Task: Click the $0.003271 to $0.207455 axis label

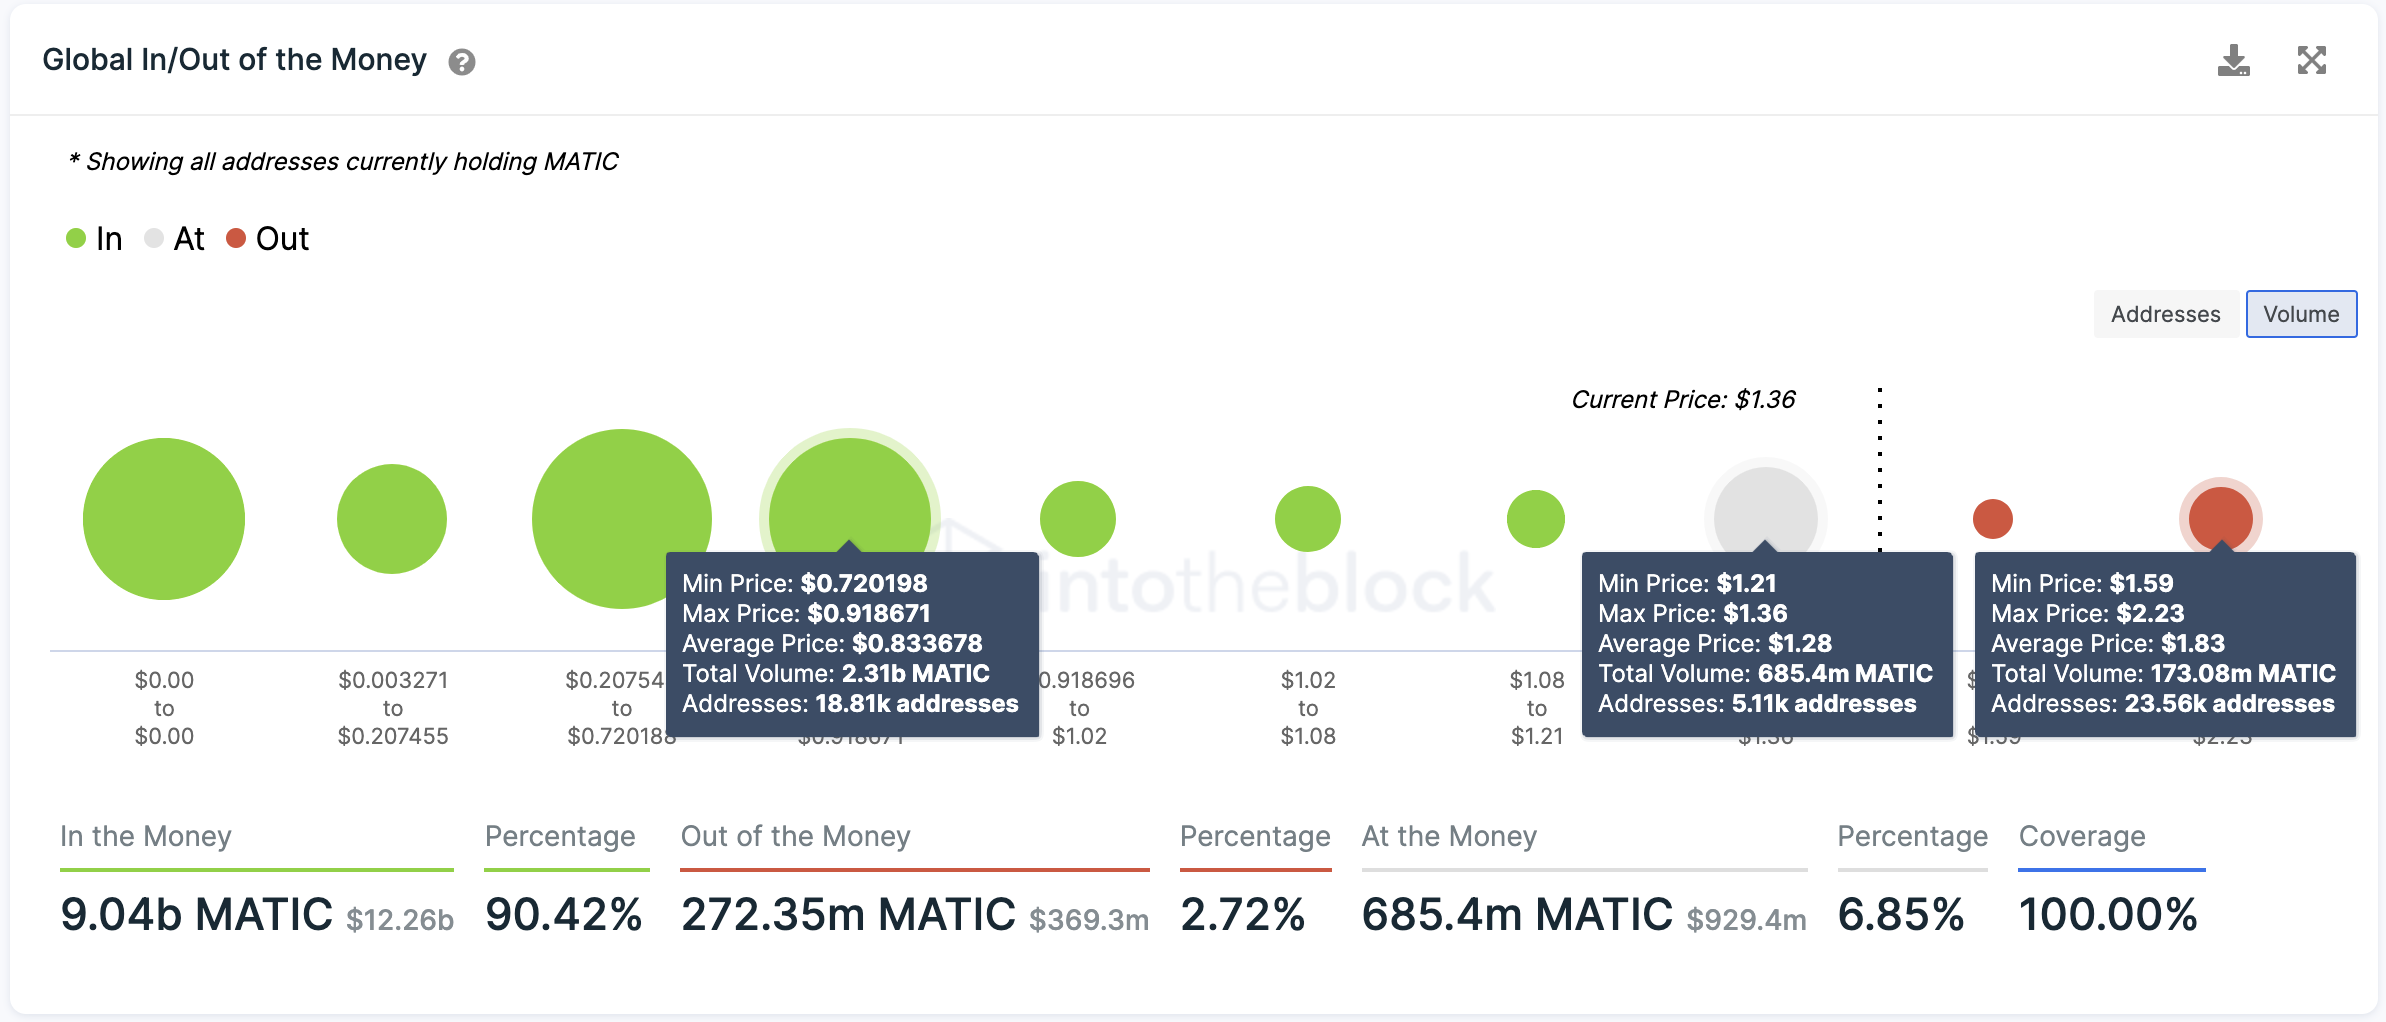Action: click(x=393, y=708)
